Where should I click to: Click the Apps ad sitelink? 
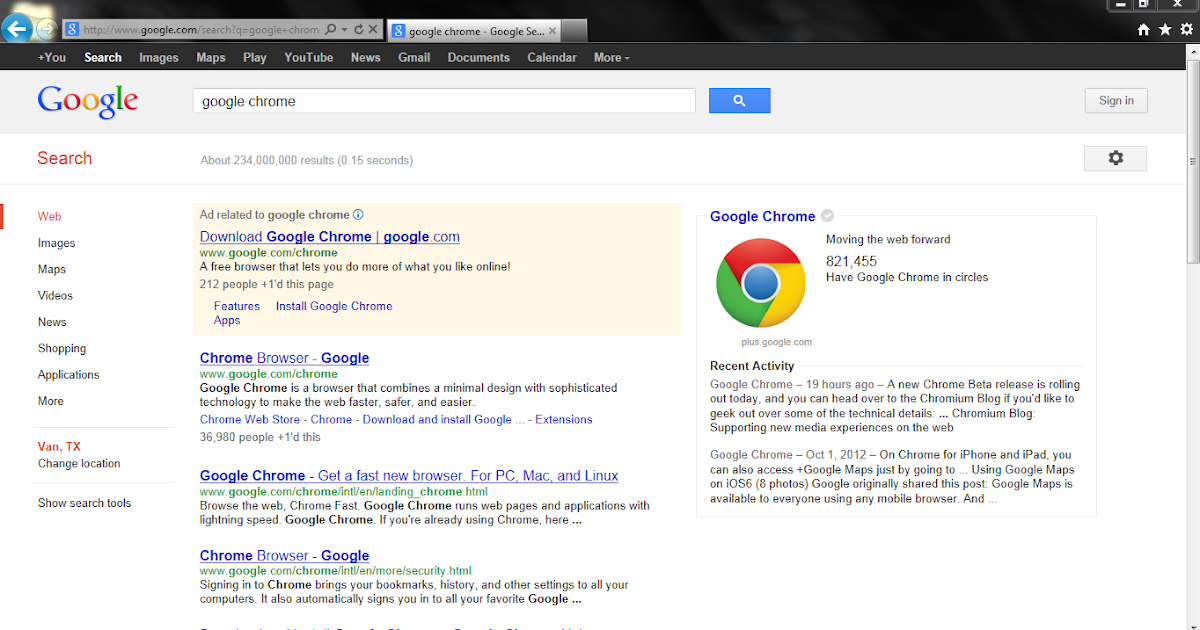(227, 320)
